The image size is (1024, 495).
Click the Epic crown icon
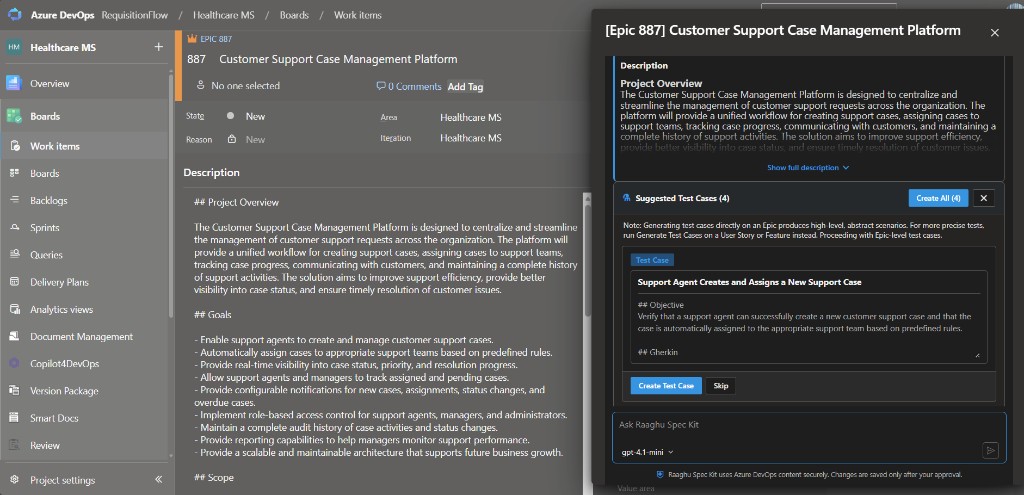point(192,39)
